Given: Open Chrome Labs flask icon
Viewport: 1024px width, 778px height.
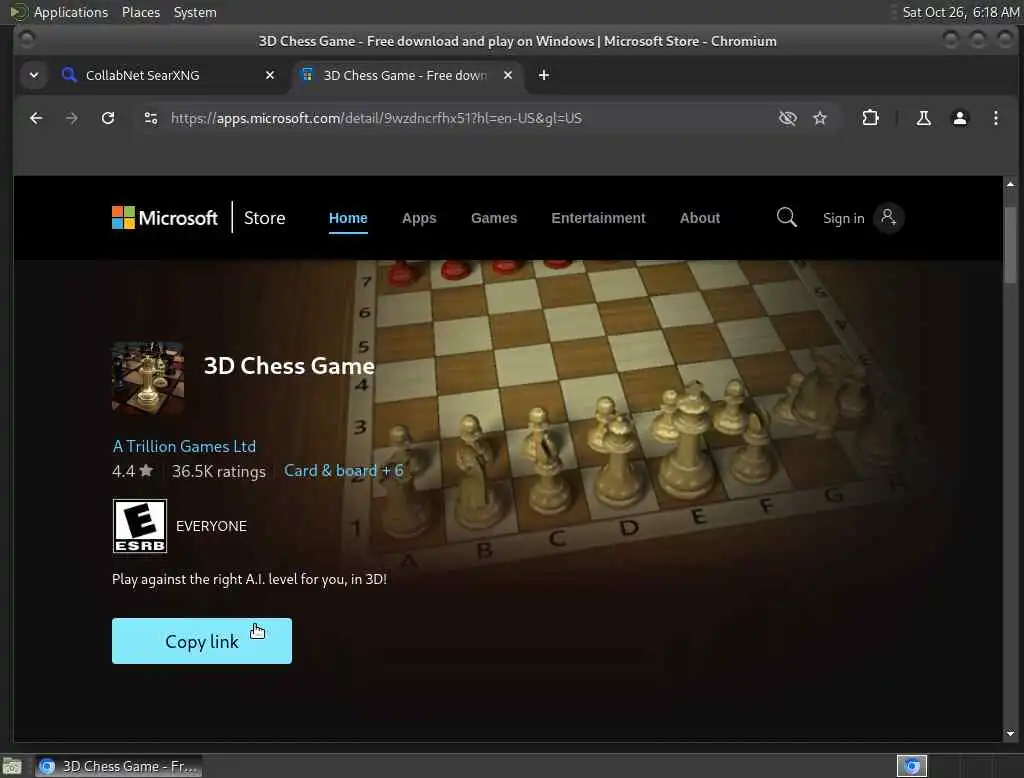Looking at the screenshot, I should point(923,118).
